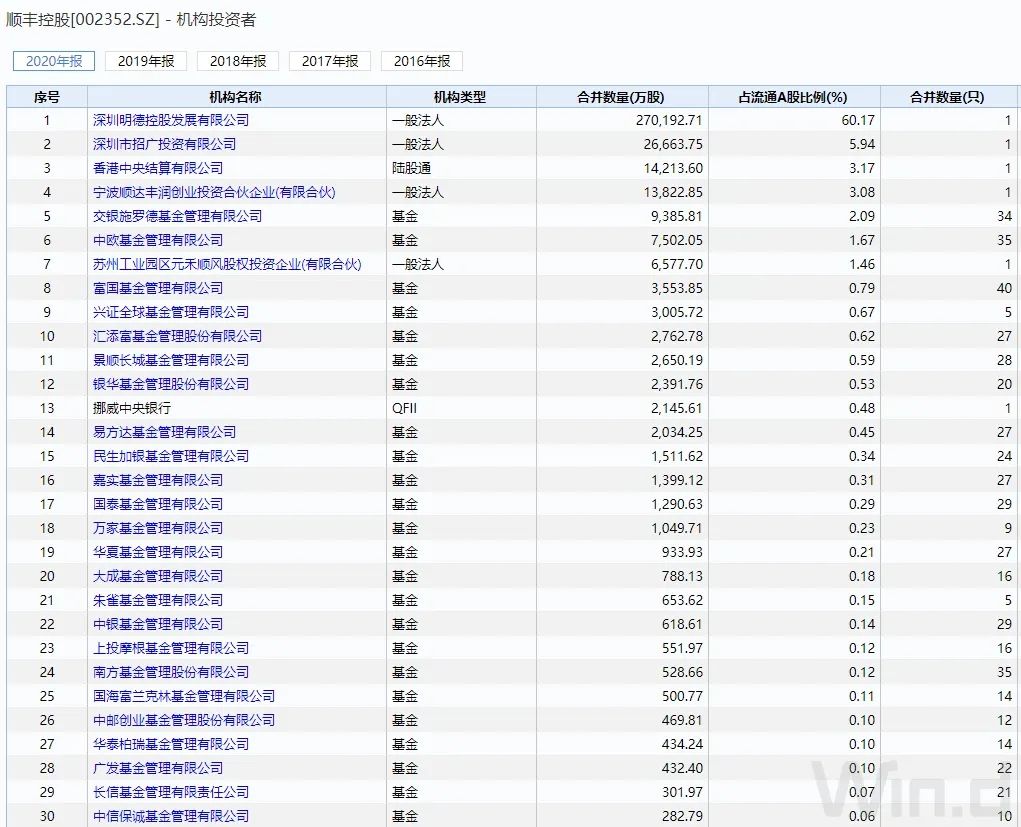Screen dimensions: 1021x827
Task: Select the 2017年报 tab
Action: tap(329, 61)
